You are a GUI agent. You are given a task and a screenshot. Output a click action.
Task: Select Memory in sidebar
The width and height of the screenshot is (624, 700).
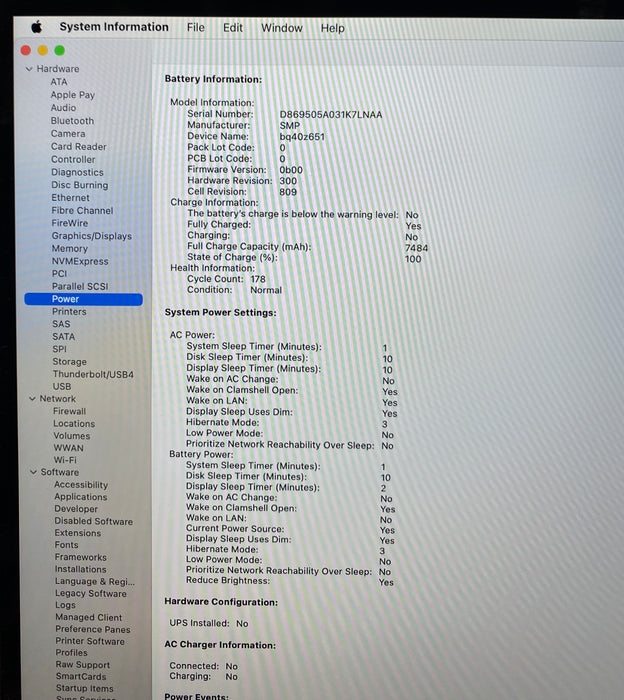tap(70, 248)
